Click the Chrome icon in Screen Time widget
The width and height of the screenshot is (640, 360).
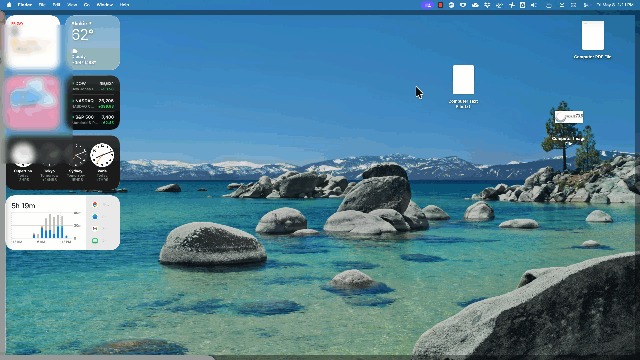(95, 204)
